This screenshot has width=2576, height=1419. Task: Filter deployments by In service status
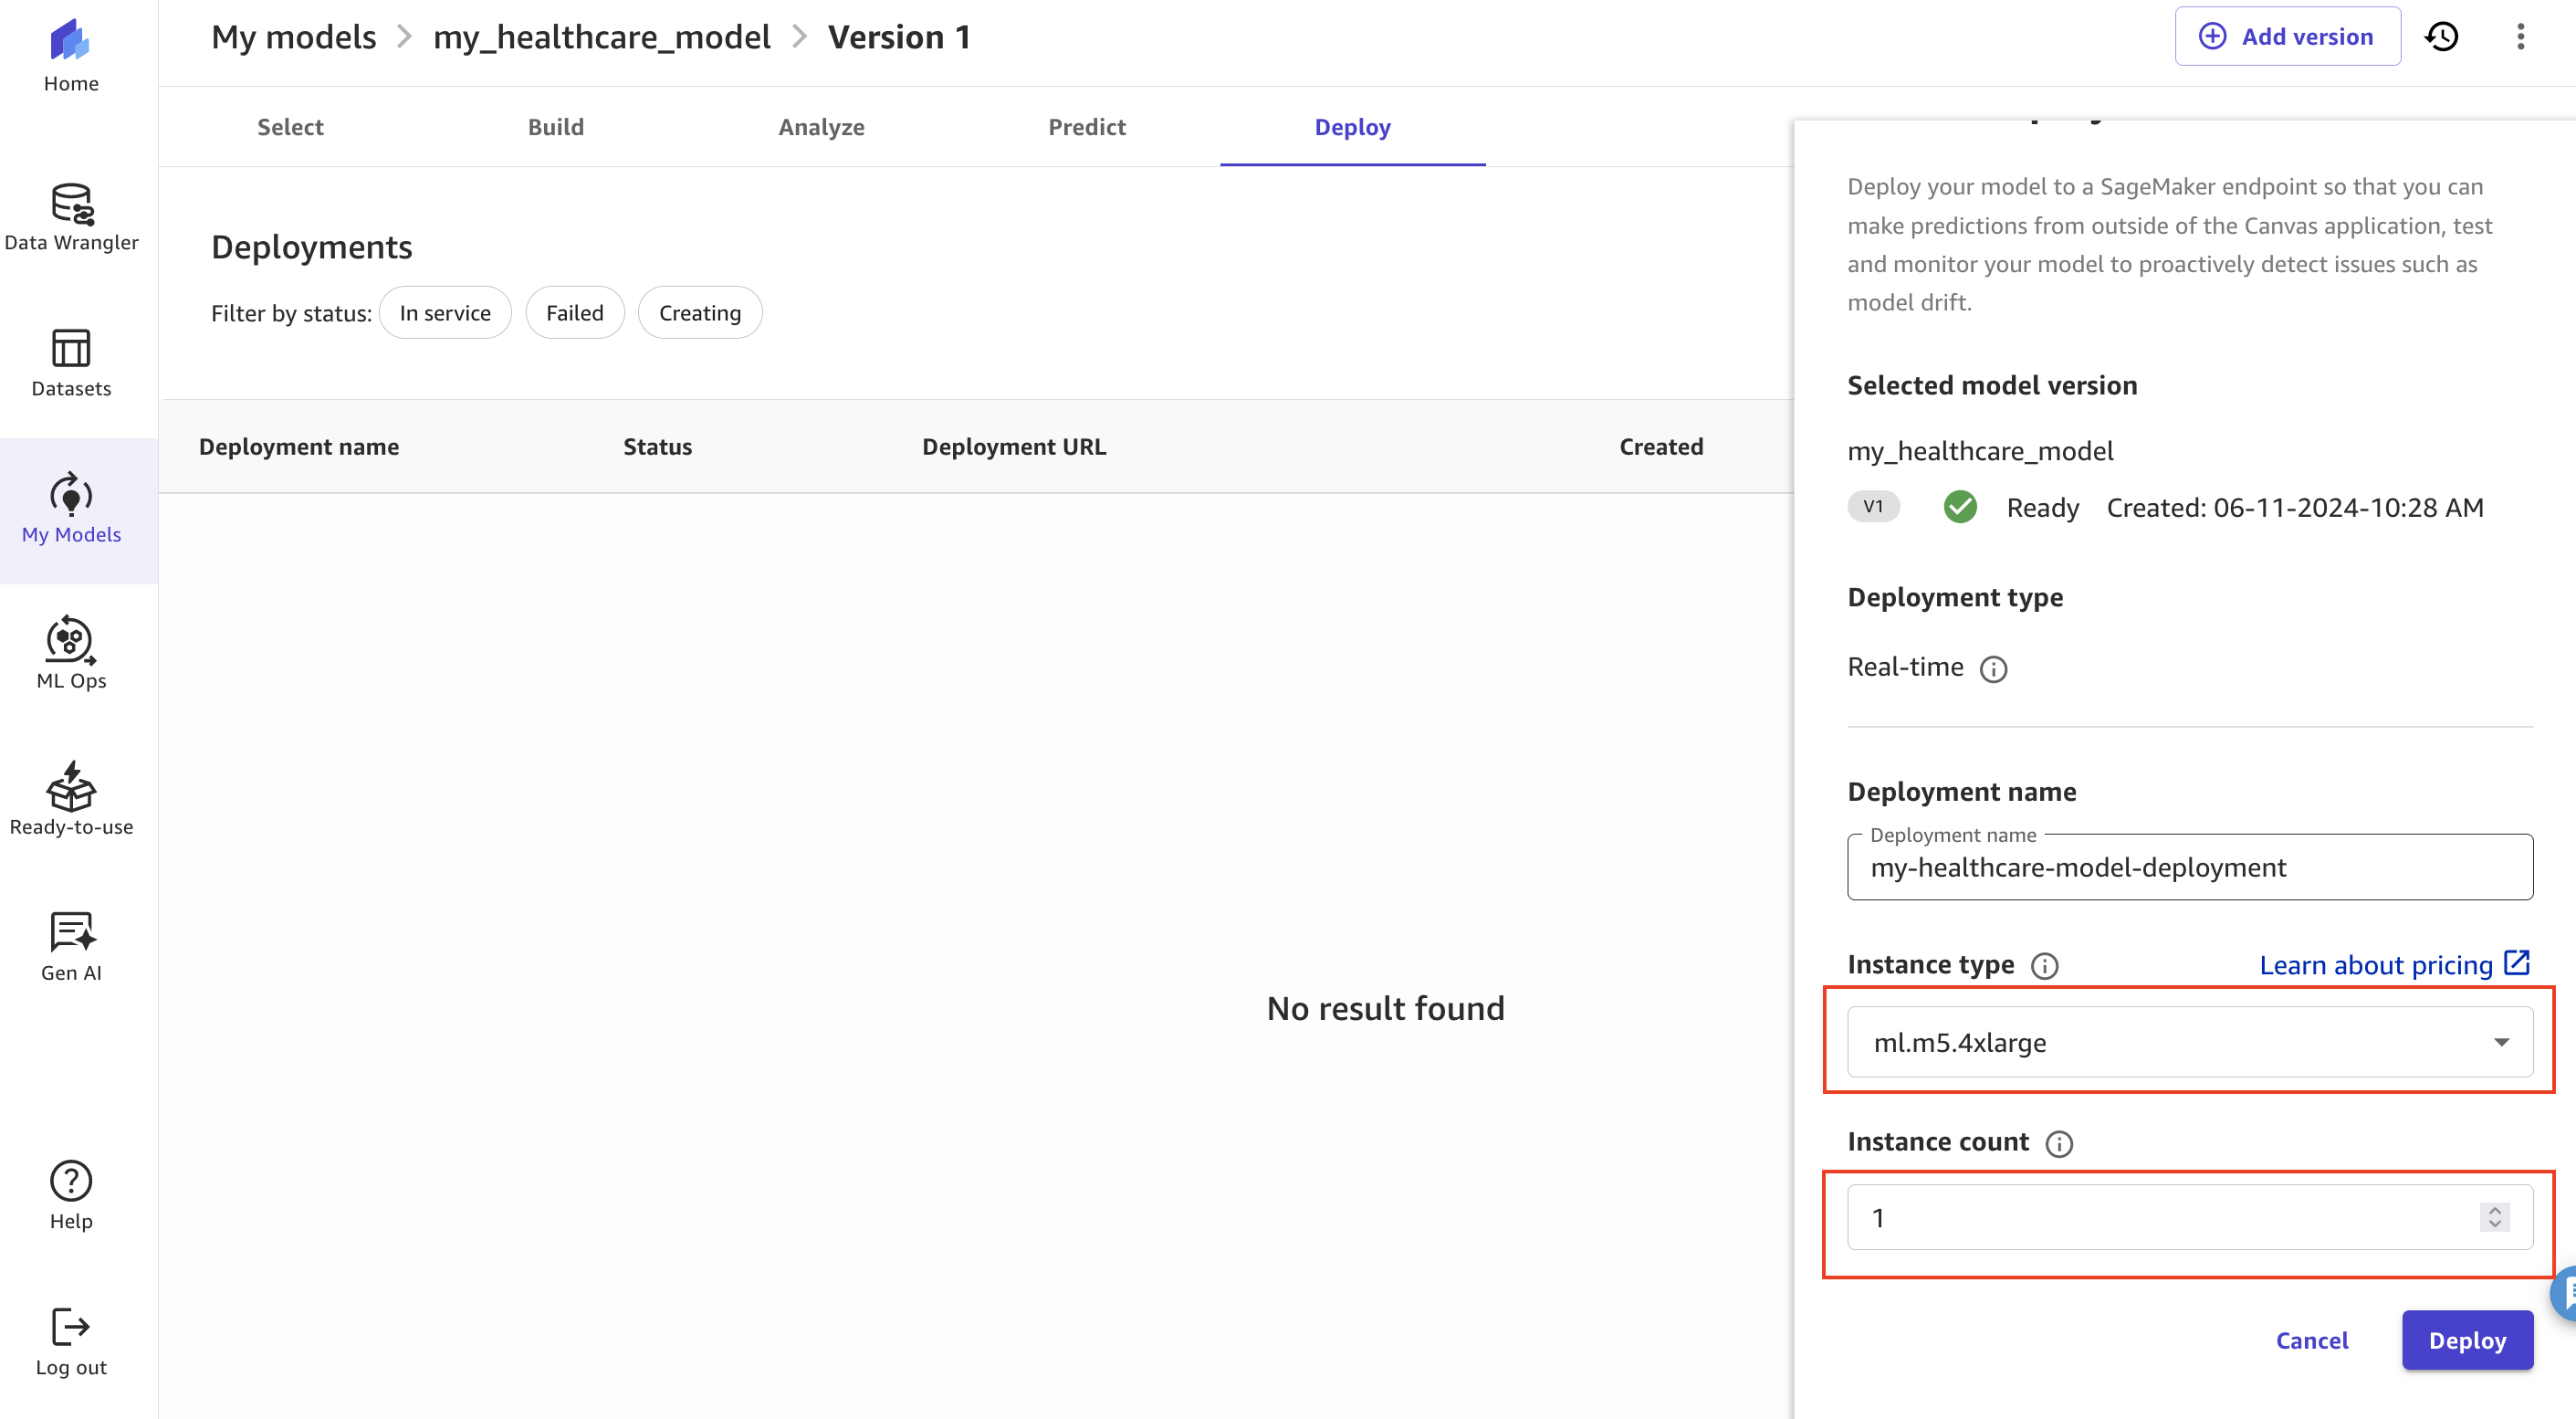click(445, 312)
